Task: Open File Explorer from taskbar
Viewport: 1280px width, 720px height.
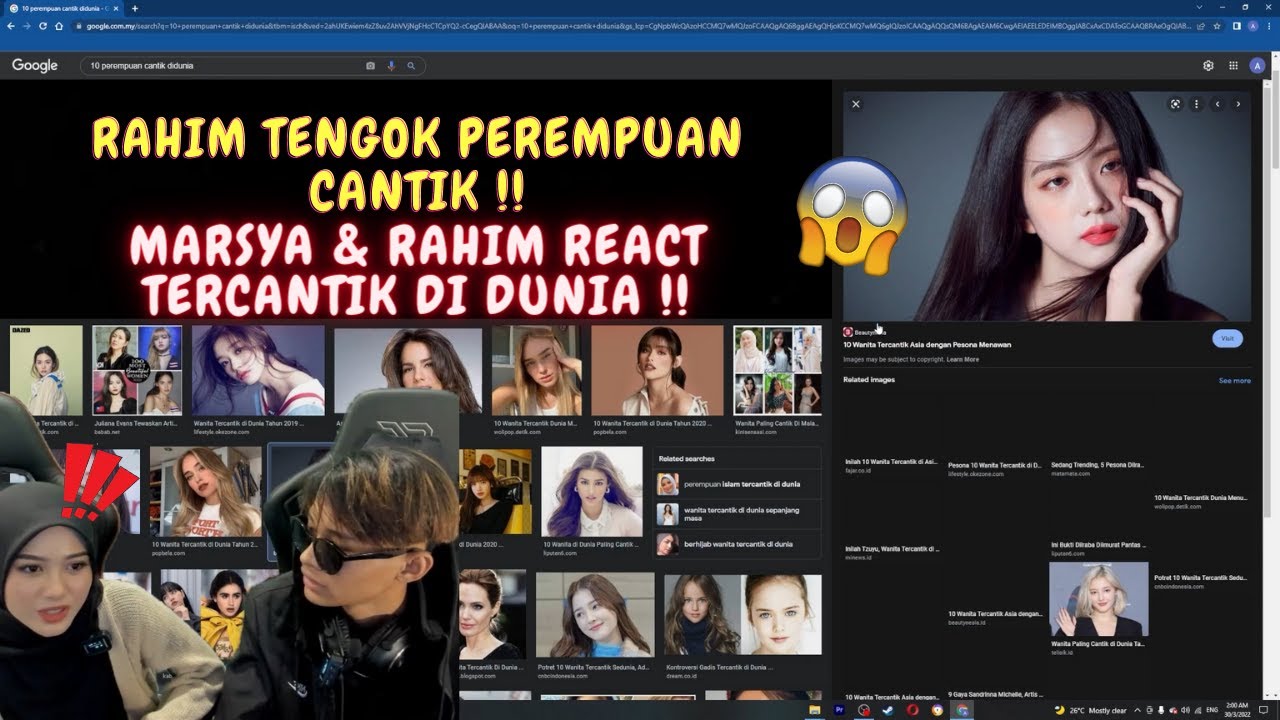Action: click(x=815, y=710)
